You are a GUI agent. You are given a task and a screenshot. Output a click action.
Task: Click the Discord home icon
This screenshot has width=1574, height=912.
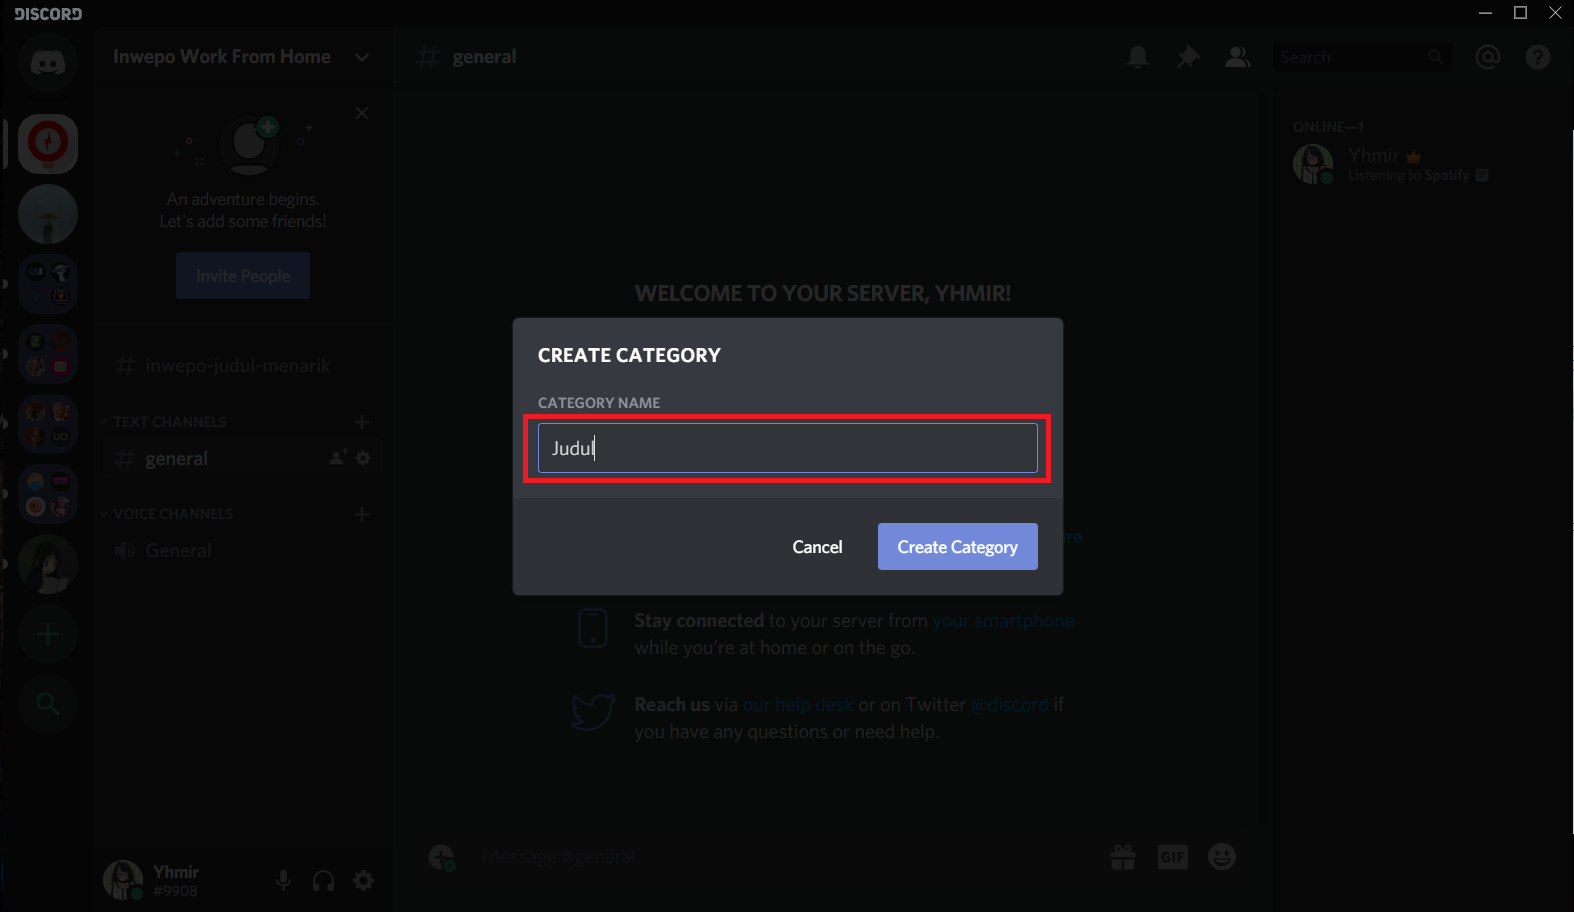pyautogui.click(x=47, y=63)
